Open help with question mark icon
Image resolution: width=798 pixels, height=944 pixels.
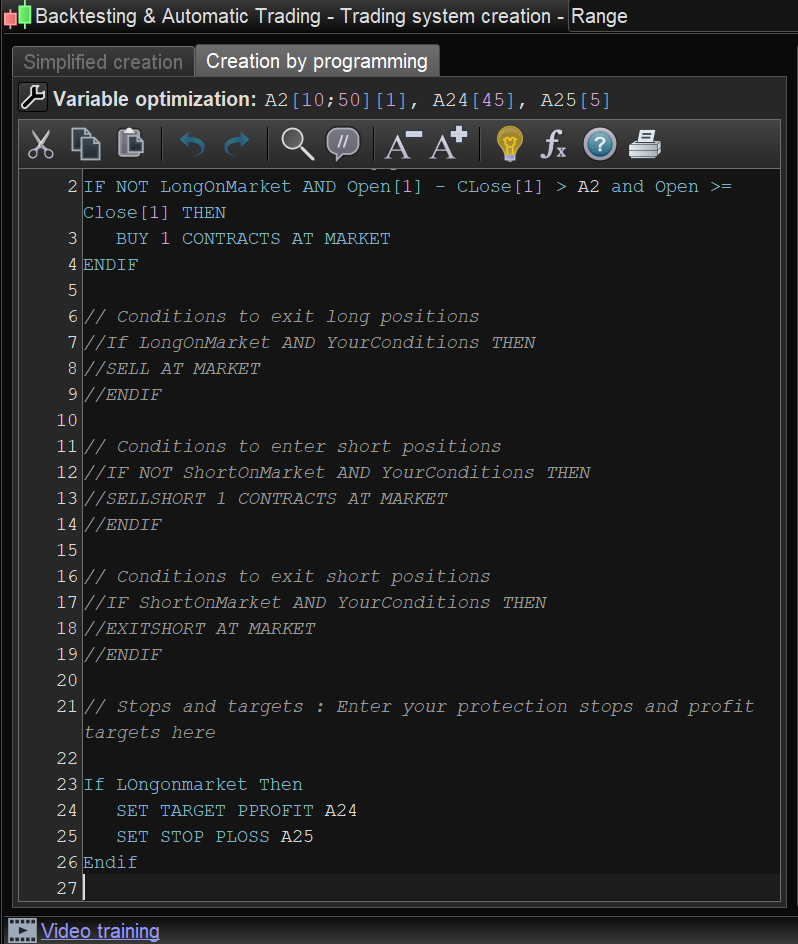599,145
